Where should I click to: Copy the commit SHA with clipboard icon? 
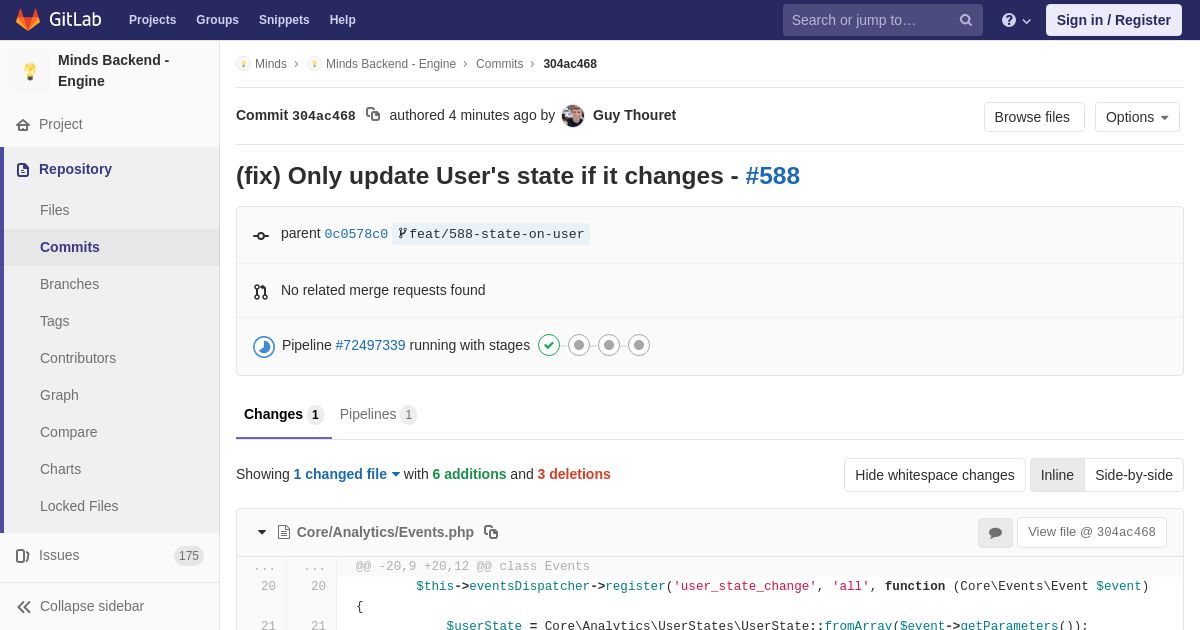pos(373,115)
